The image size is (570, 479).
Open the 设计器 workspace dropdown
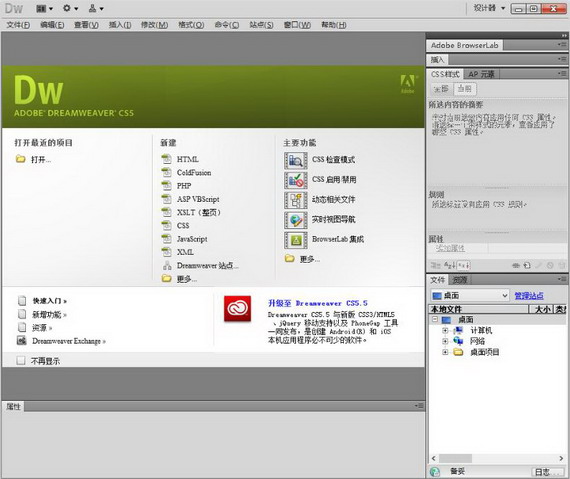click(x=489, y=8)
